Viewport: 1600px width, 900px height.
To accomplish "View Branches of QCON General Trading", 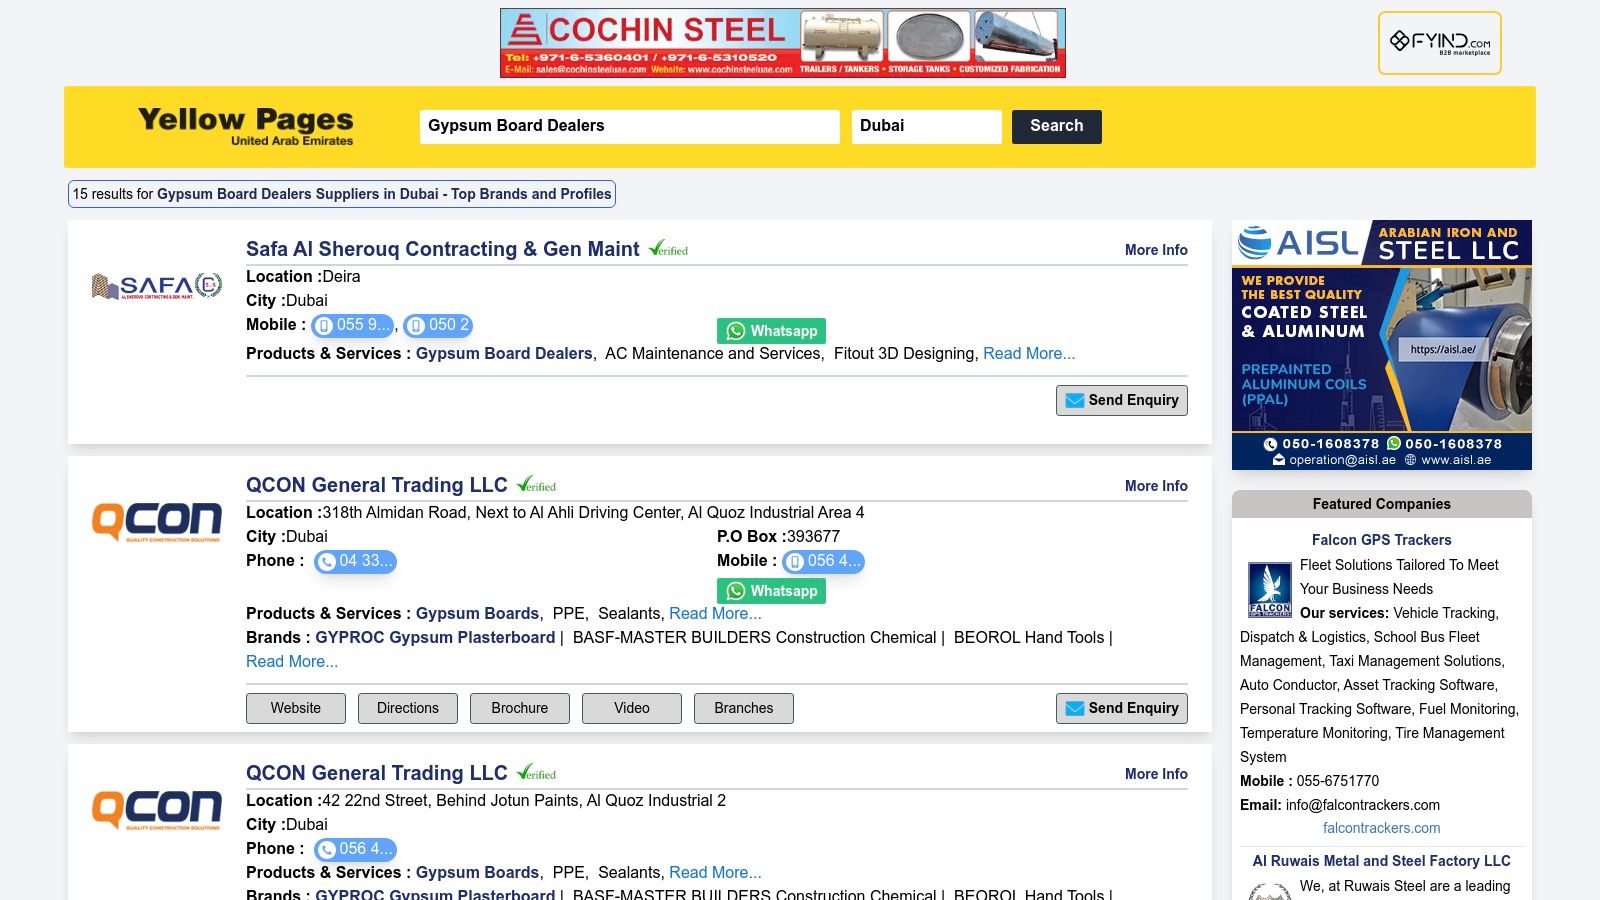I will (x=743, y=708).
